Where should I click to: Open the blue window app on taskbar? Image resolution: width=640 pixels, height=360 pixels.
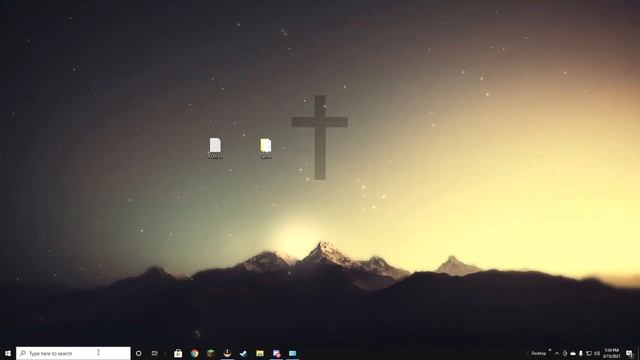click(x=293, y=353)
